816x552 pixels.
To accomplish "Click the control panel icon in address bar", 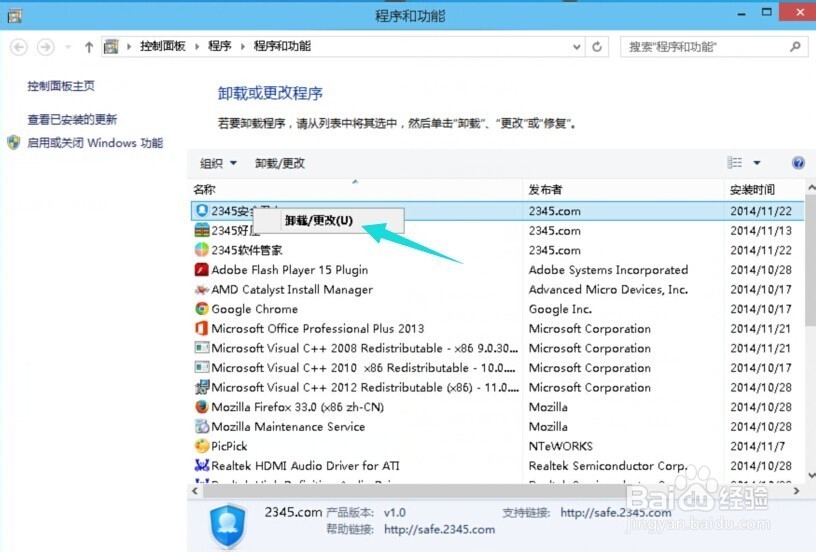I will 111,47.
